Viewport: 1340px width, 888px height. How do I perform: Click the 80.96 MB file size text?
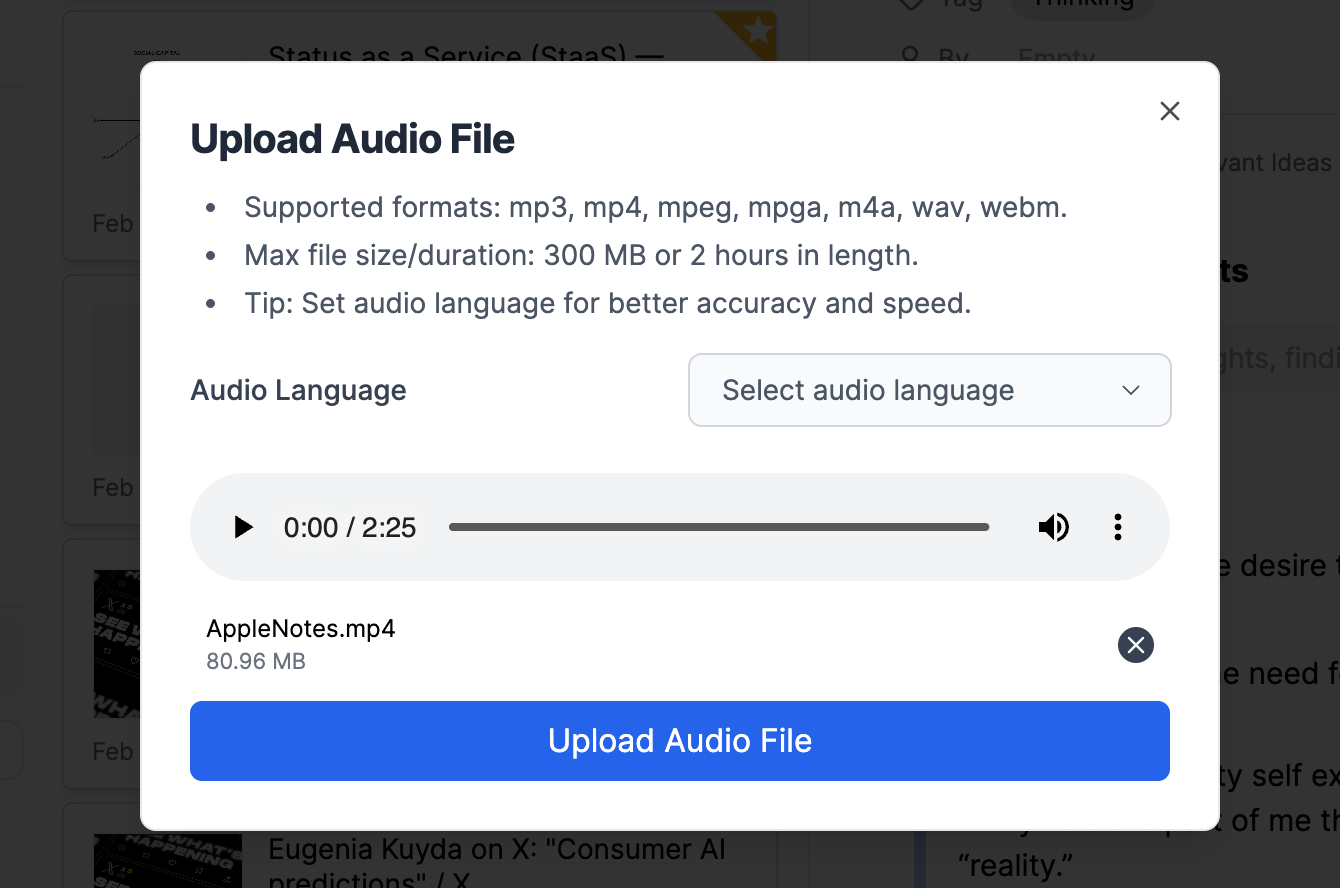256,661
